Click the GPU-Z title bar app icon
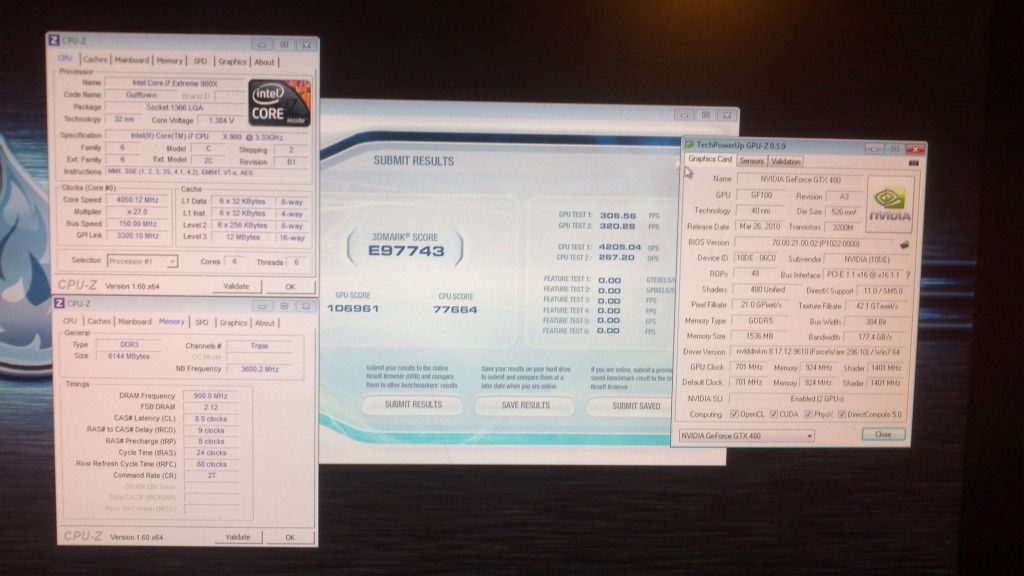Screen dimensions: 1024x576 pyautogui.click(x=689, y=145)
